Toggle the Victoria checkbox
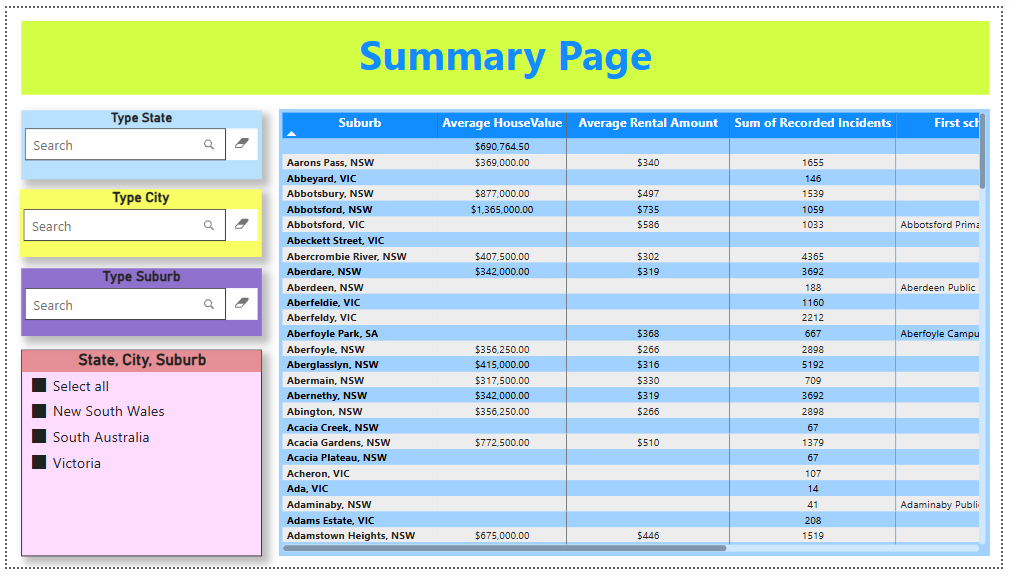 pos(39,463)
